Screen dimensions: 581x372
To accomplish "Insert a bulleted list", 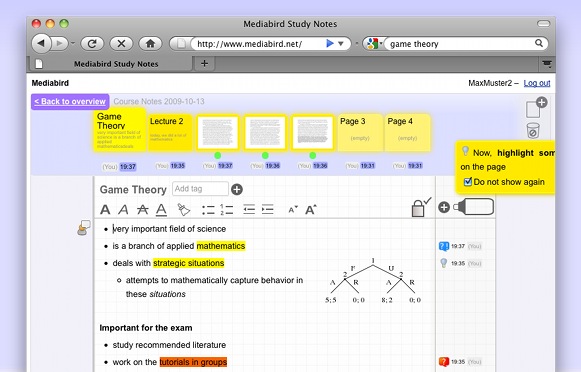I will [208, 210].
